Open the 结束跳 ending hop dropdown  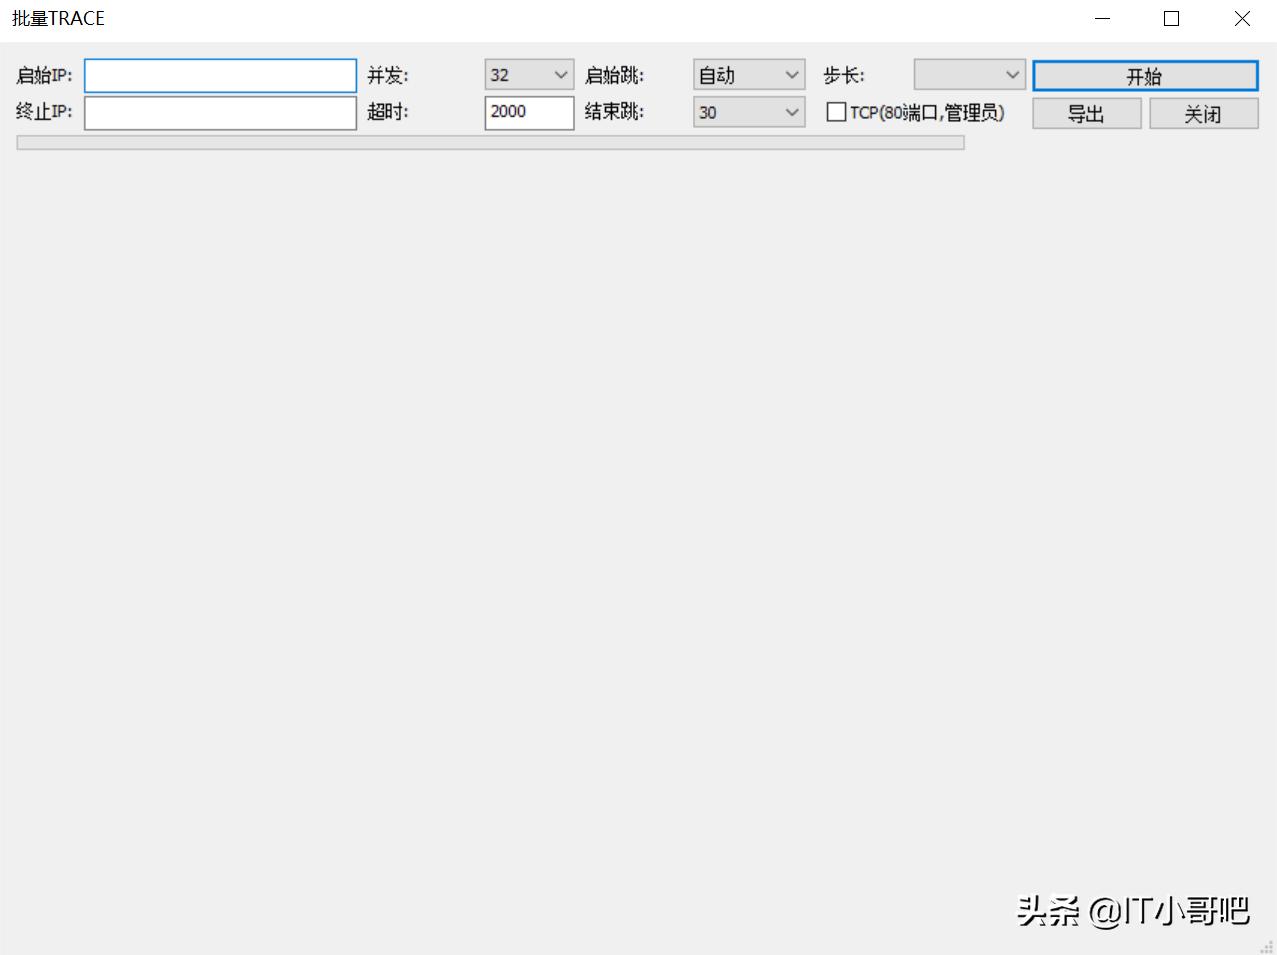(792, 112)
